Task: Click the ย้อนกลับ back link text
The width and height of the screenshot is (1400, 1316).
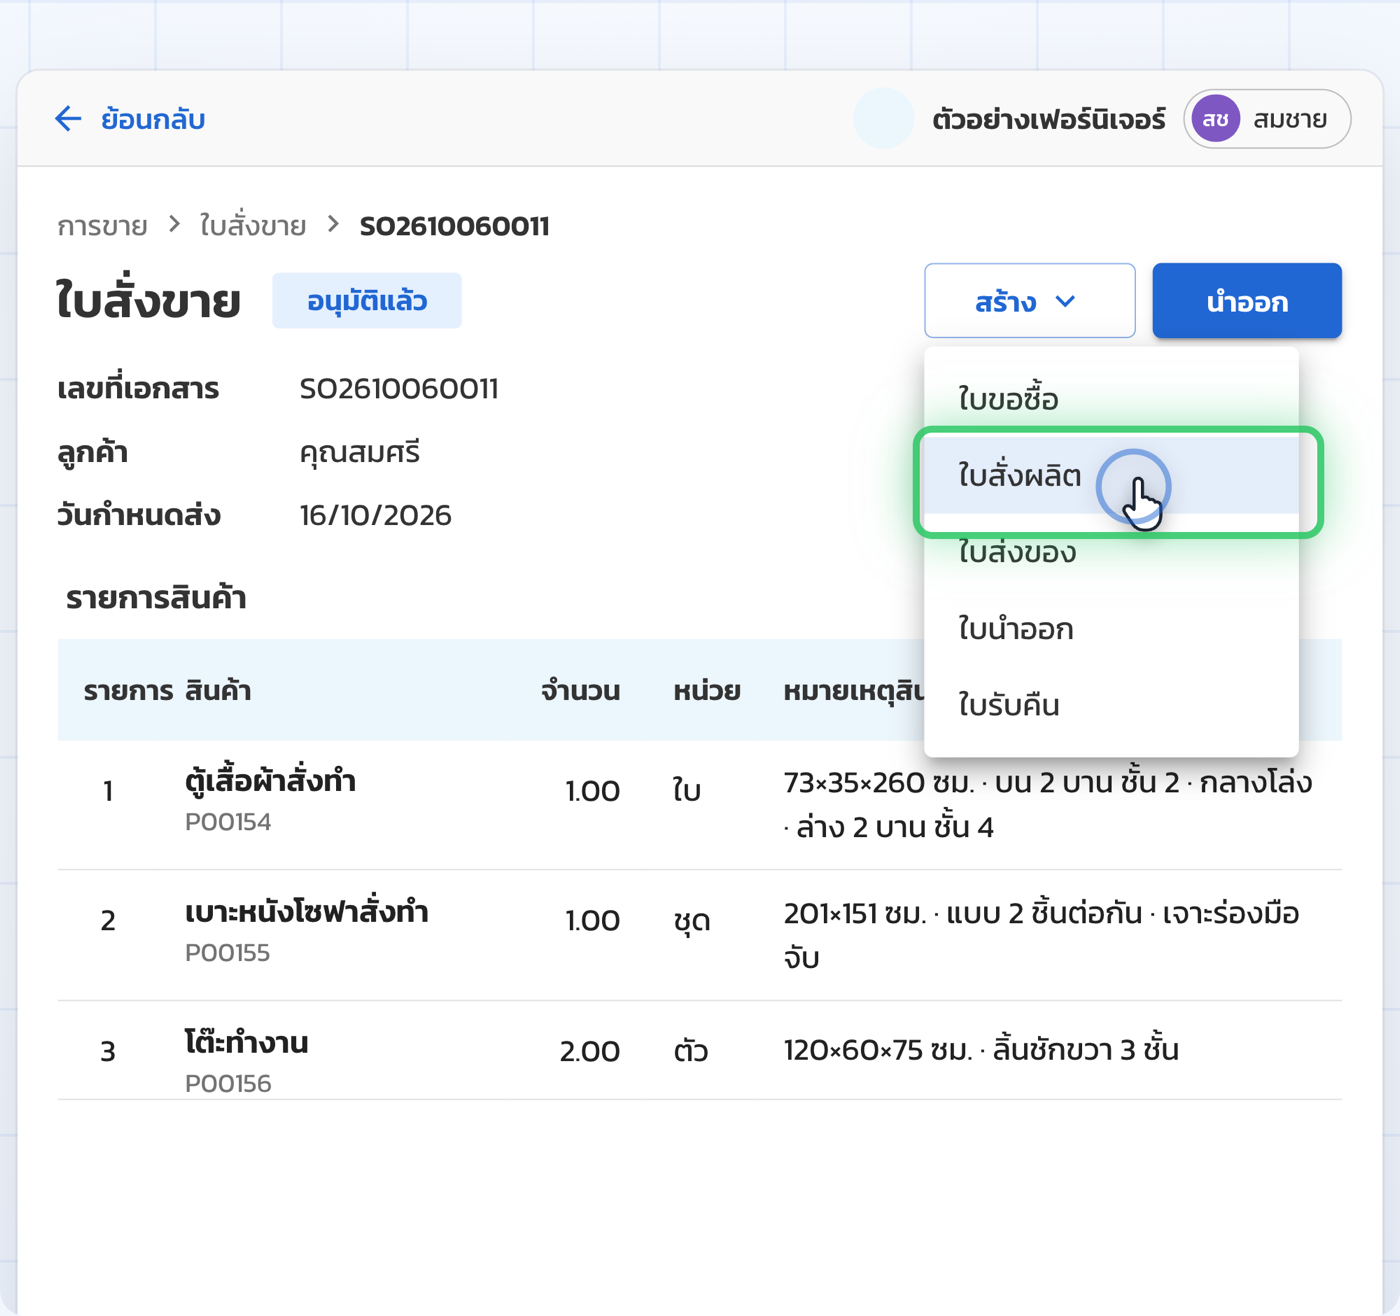Action: (153, 119)
